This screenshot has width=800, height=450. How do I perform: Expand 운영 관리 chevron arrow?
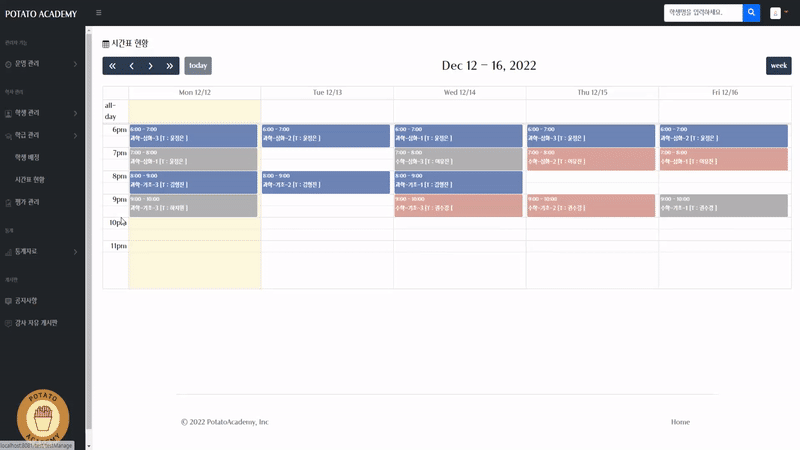pyautogui.click(x=75, y=64)
